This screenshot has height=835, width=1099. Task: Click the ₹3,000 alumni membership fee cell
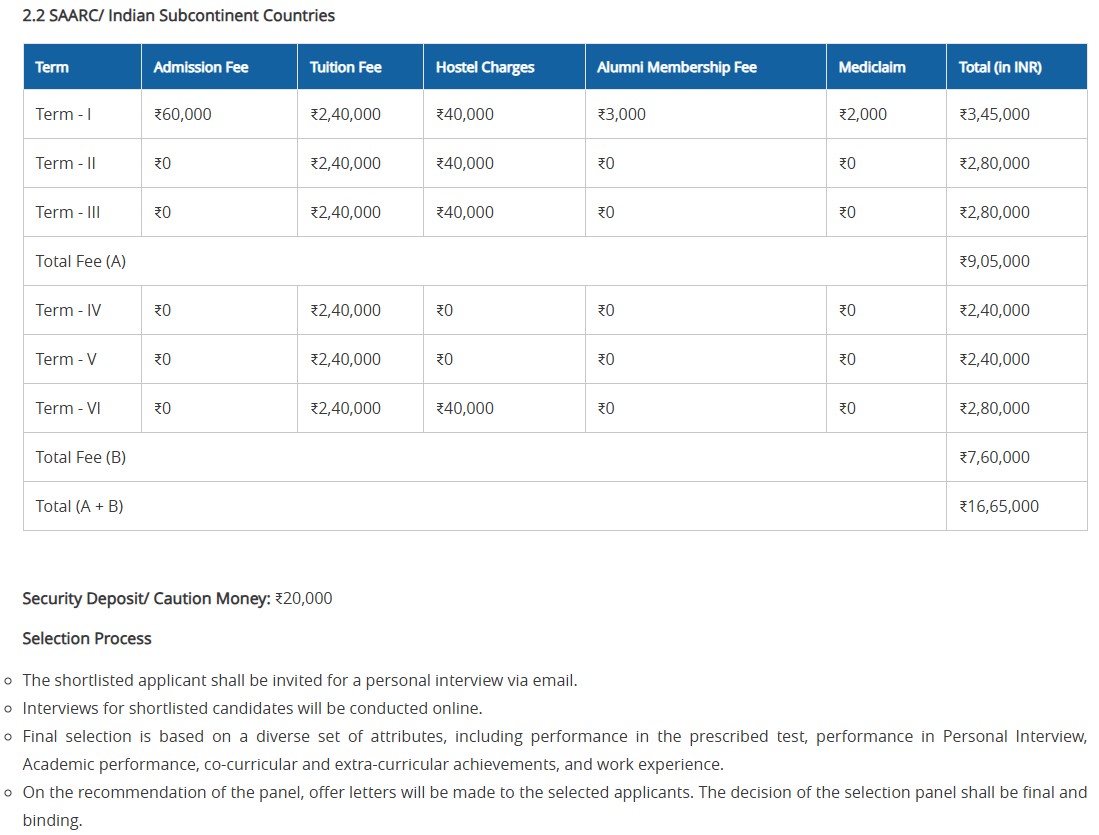[x=621, y=114]
